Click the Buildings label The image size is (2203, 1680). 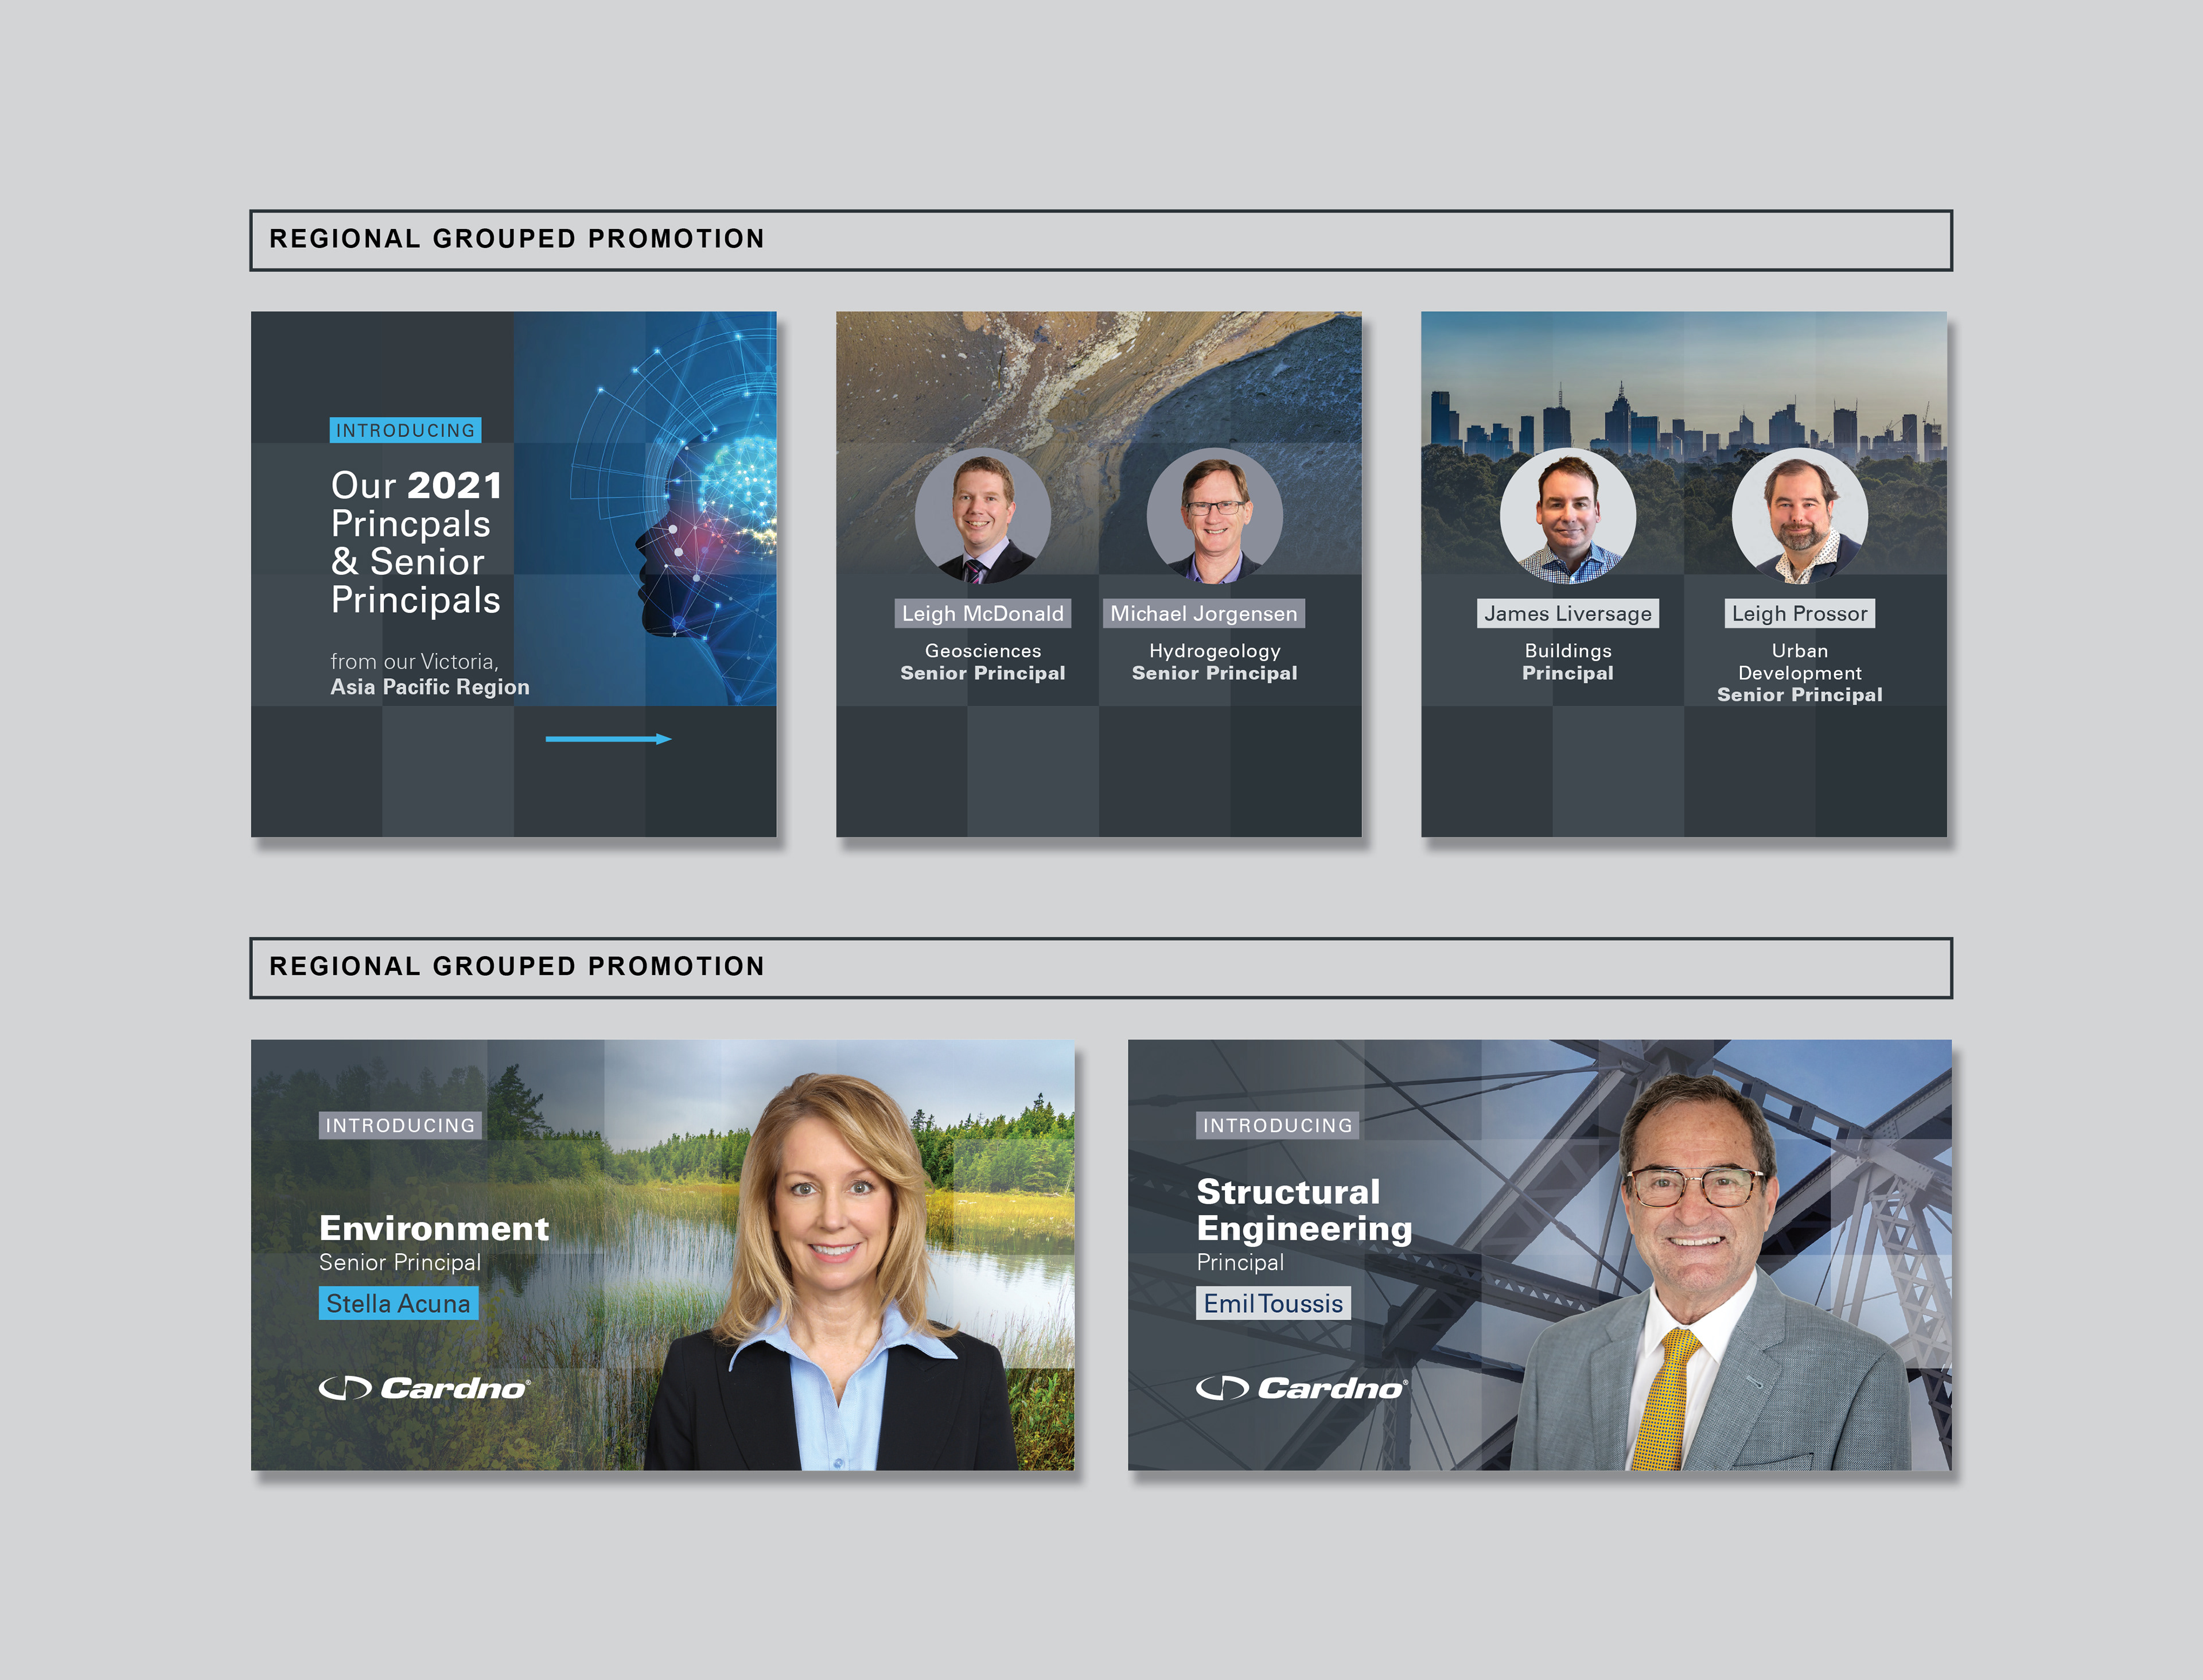tap(1568, 651)
